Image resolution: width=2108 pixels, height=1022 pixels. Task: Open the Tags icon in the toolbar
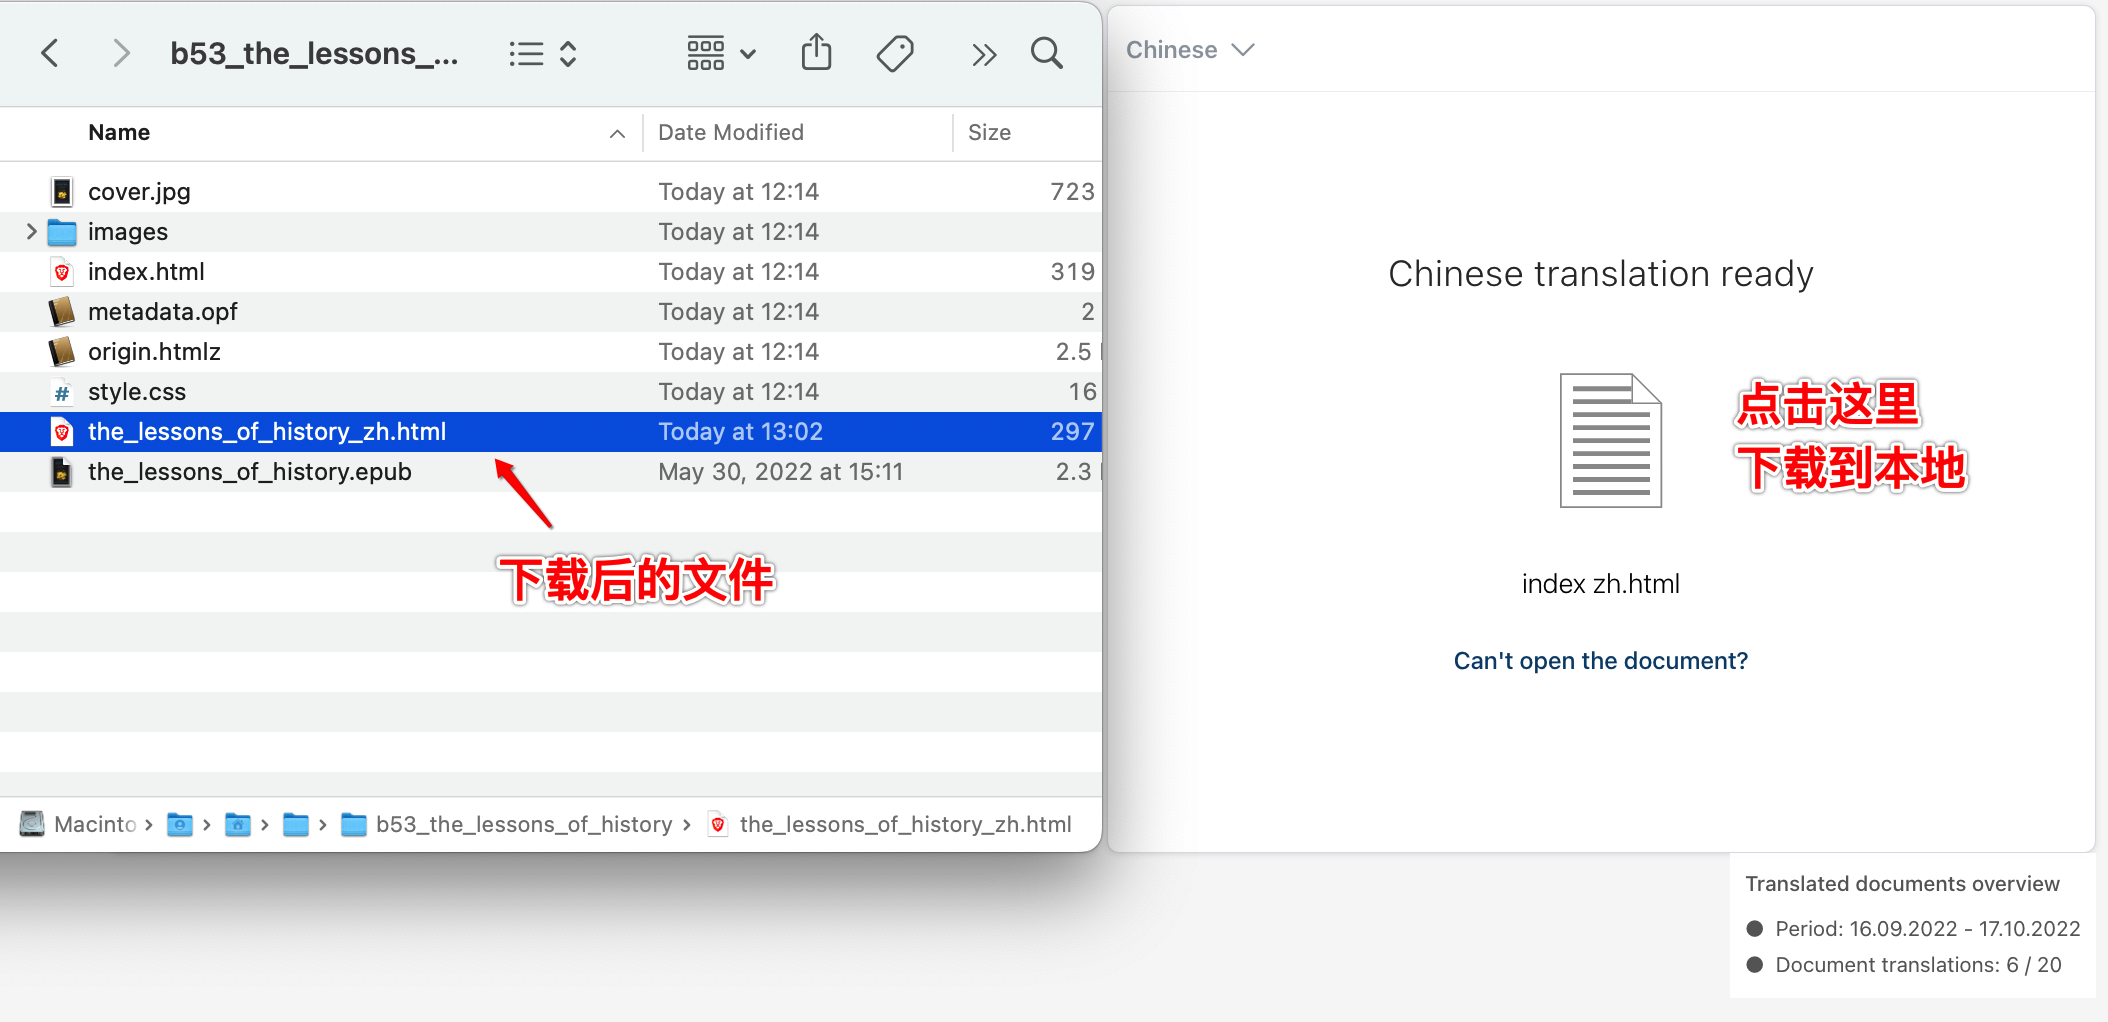[895, 52]
